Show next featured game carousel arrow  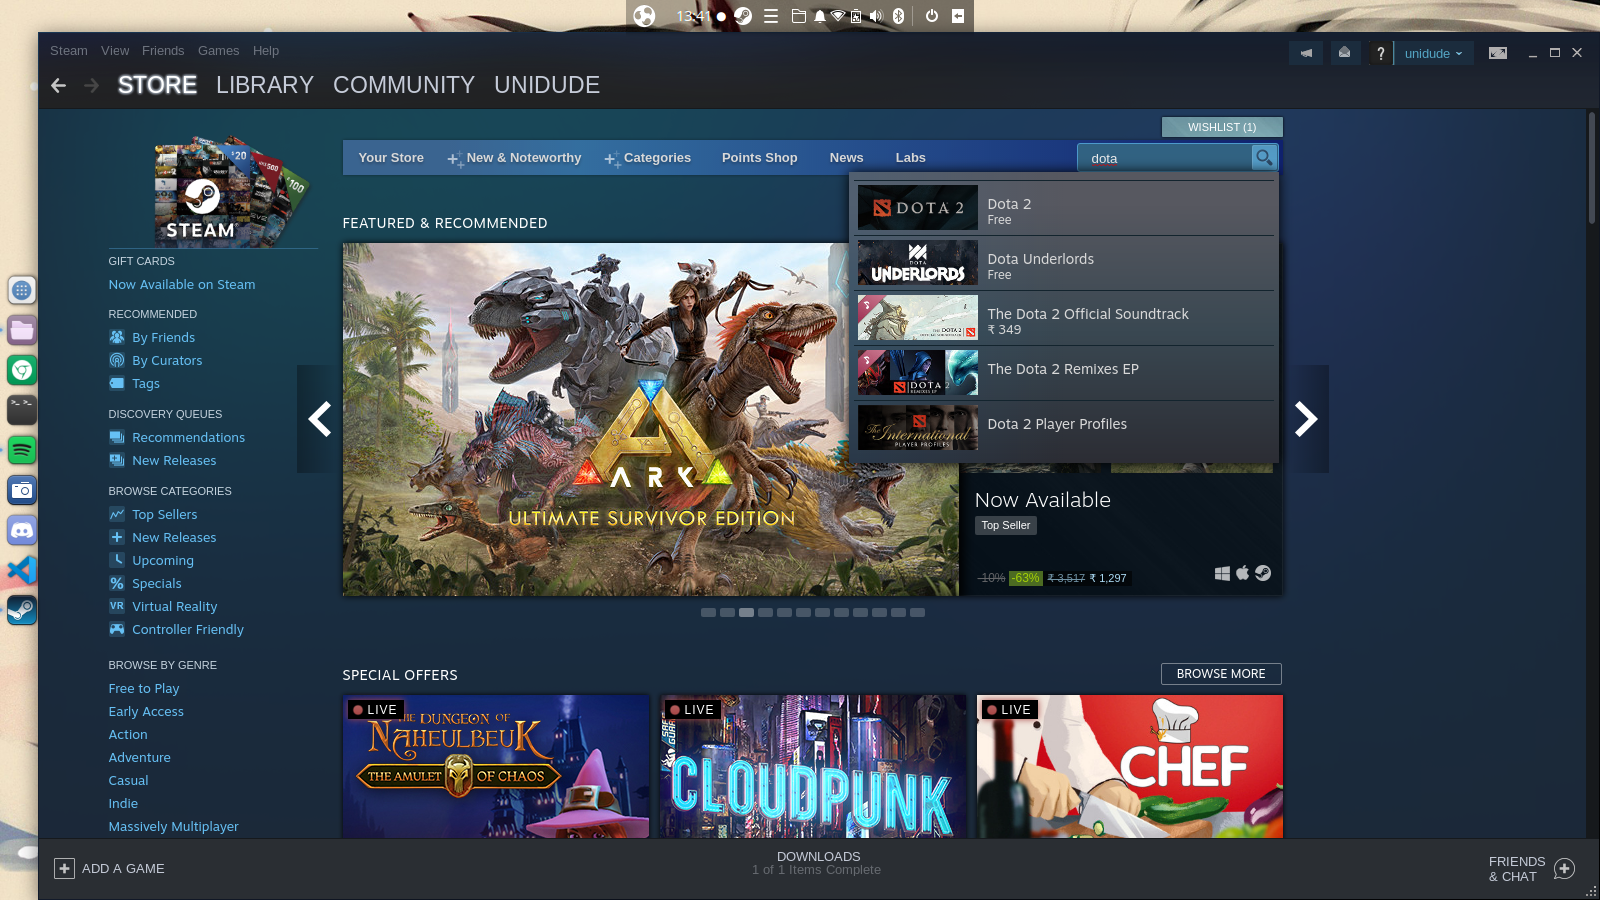pyautogui.click(x=1306, y=419)
